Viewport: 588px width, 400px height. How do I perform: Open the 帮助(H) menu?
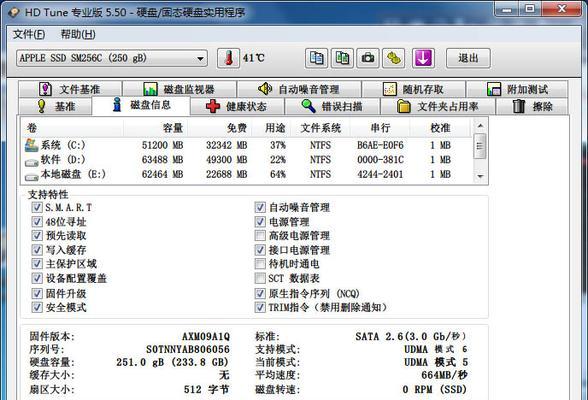coord(78,34)
